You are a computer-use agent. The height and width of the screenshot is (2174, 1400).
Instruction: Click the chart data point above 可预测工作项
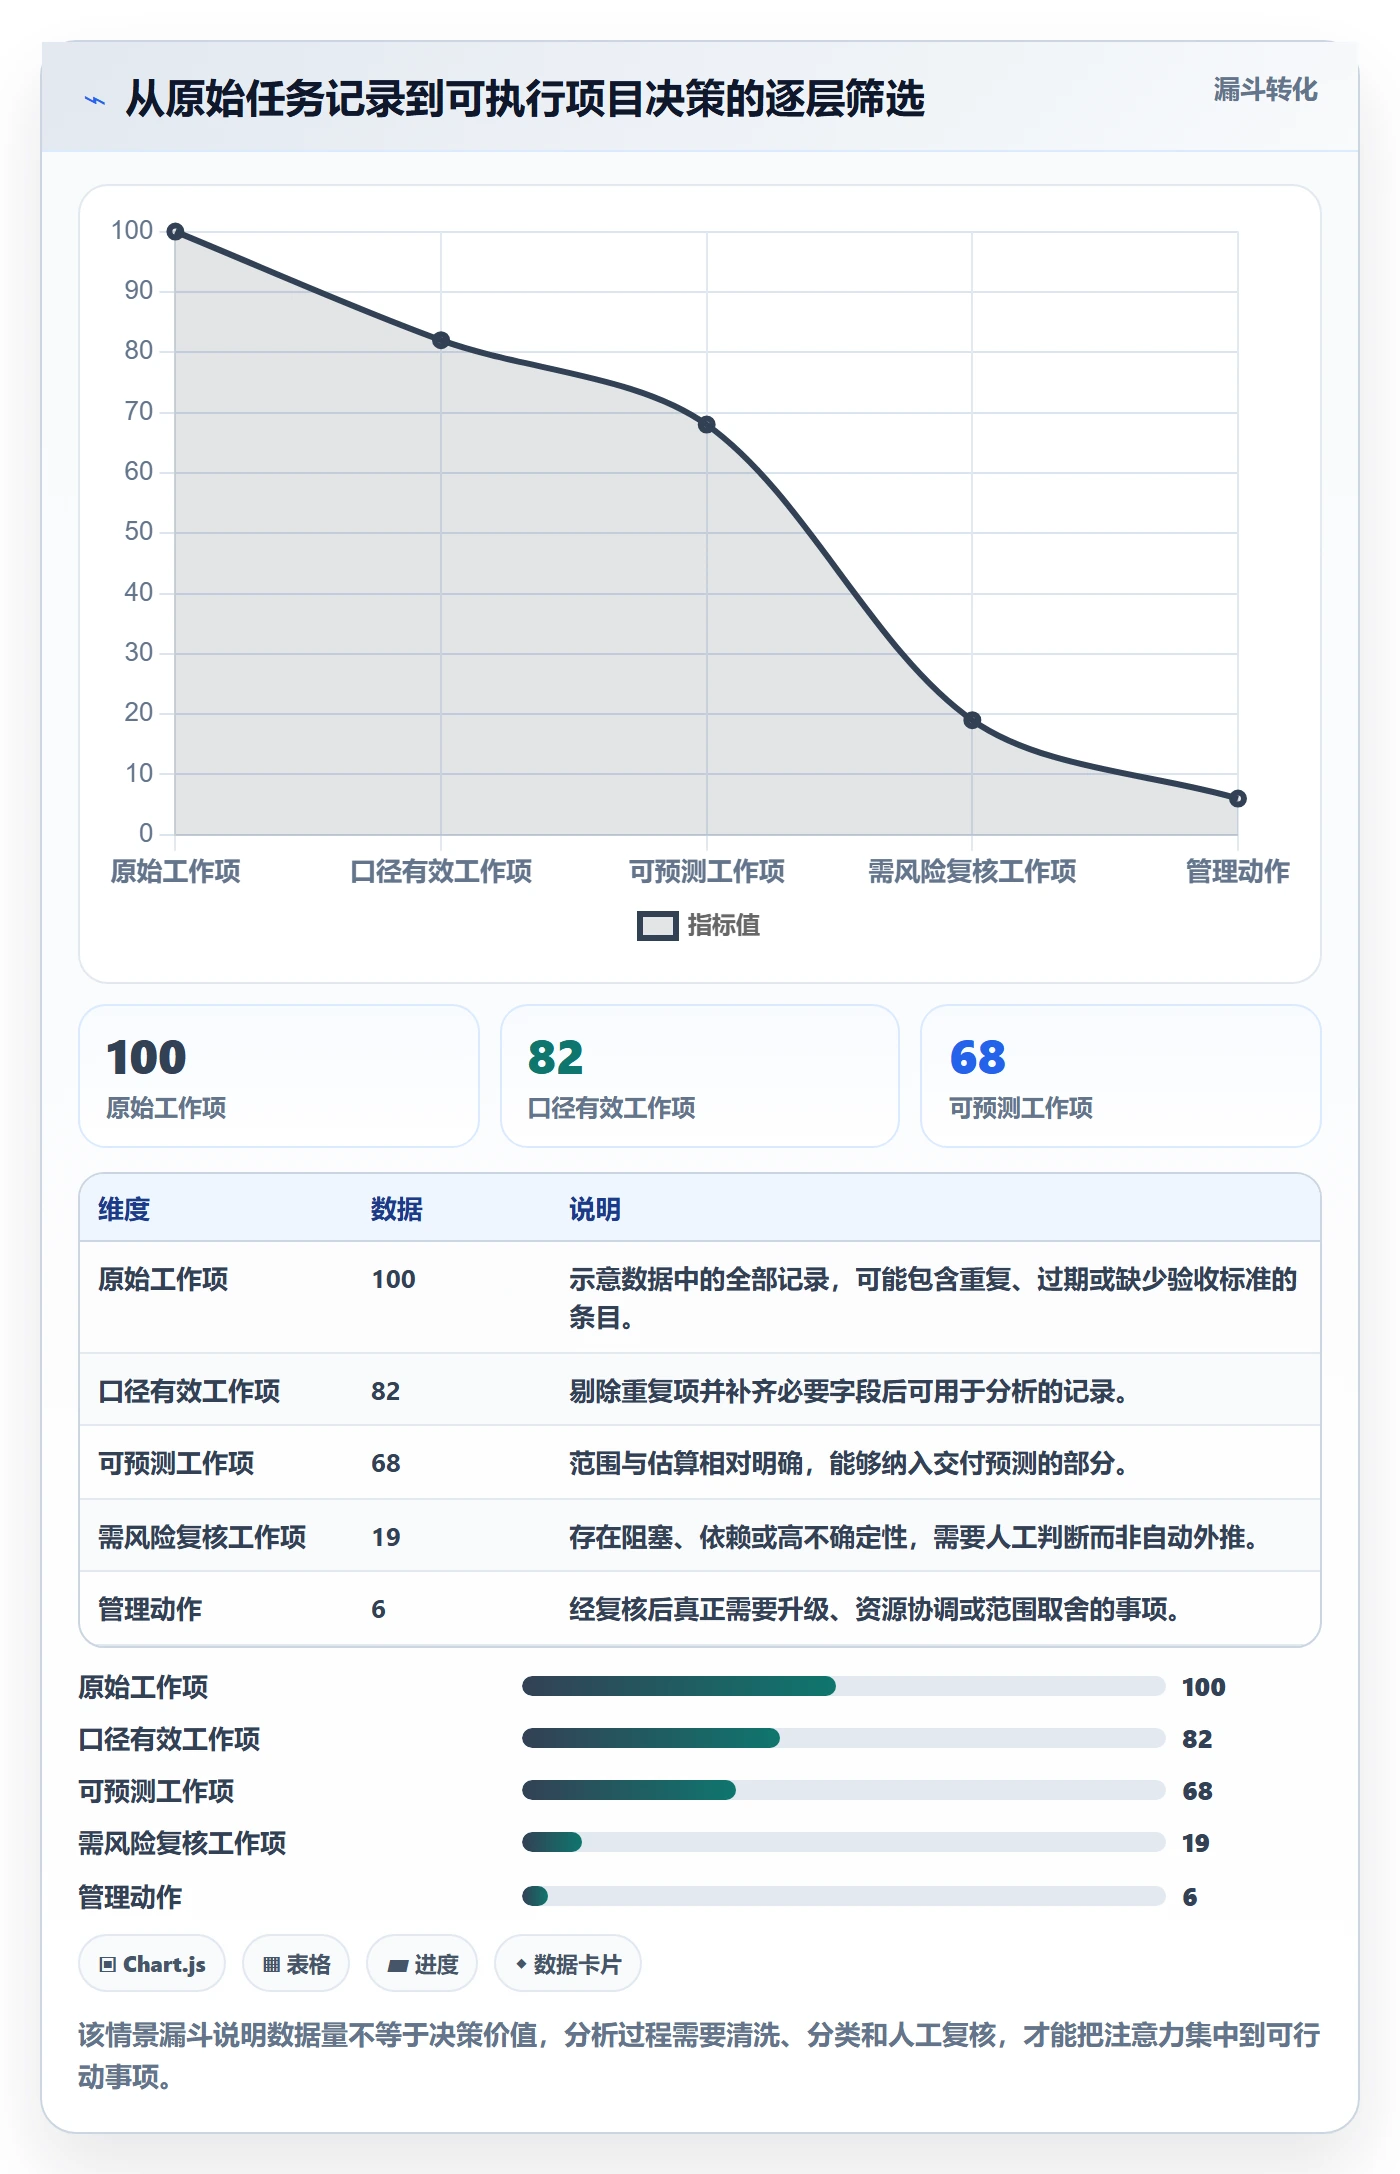[707, 425]
